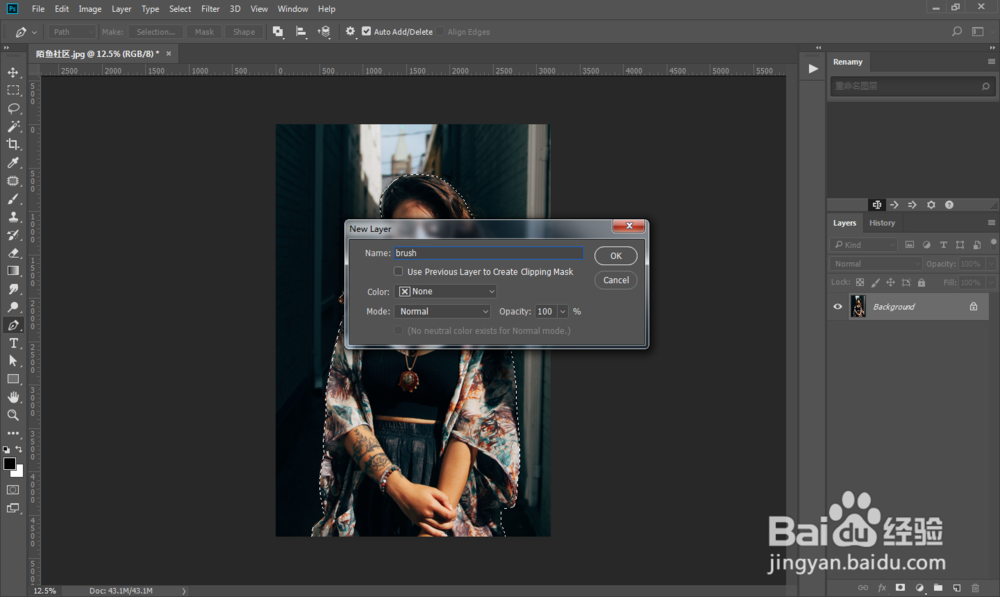Open the Opacity arrow in New Layer dialog
The height and width of the screenshot is (597, 1000).
pyautogui.click(x=562, y=311)
